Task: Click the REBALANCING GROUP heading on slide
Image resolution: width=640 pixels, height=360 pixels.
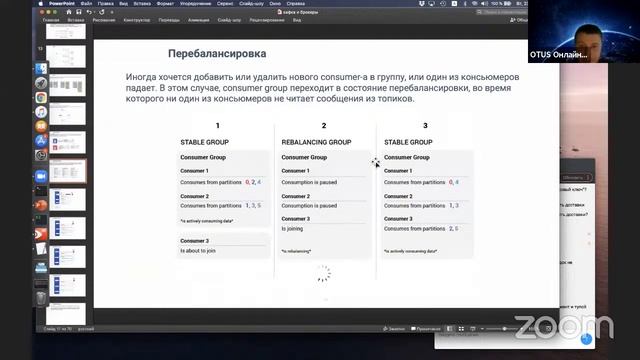Action: [x=316, y=142]
